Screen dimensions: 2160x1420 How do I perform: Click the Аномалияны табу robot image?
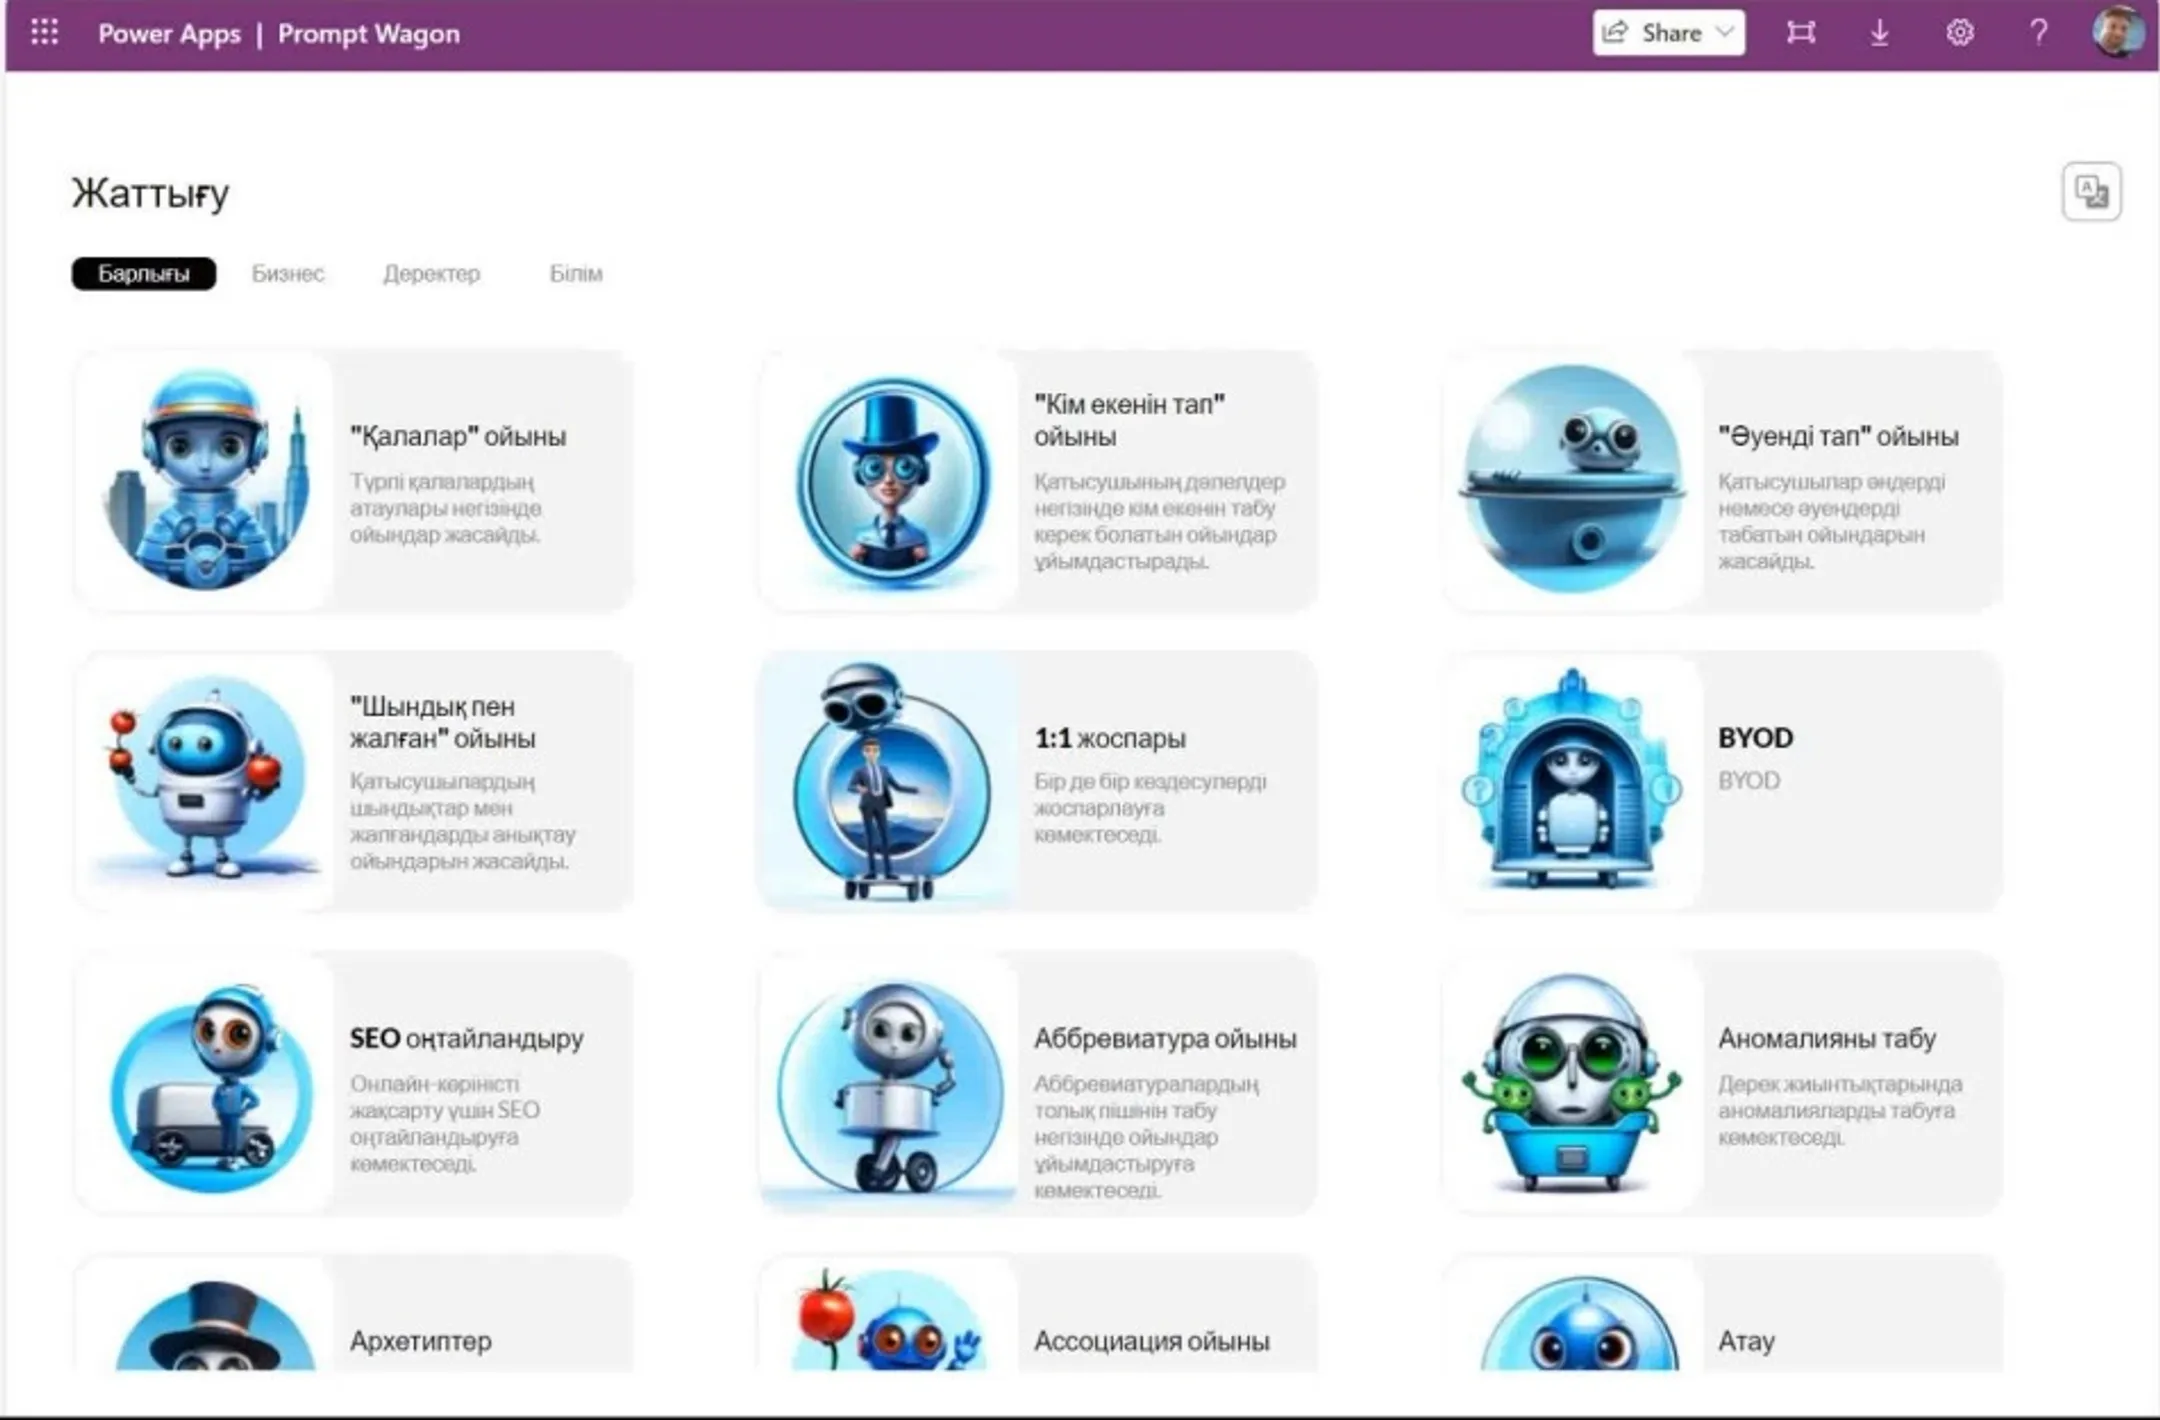pos(1573,1083)
